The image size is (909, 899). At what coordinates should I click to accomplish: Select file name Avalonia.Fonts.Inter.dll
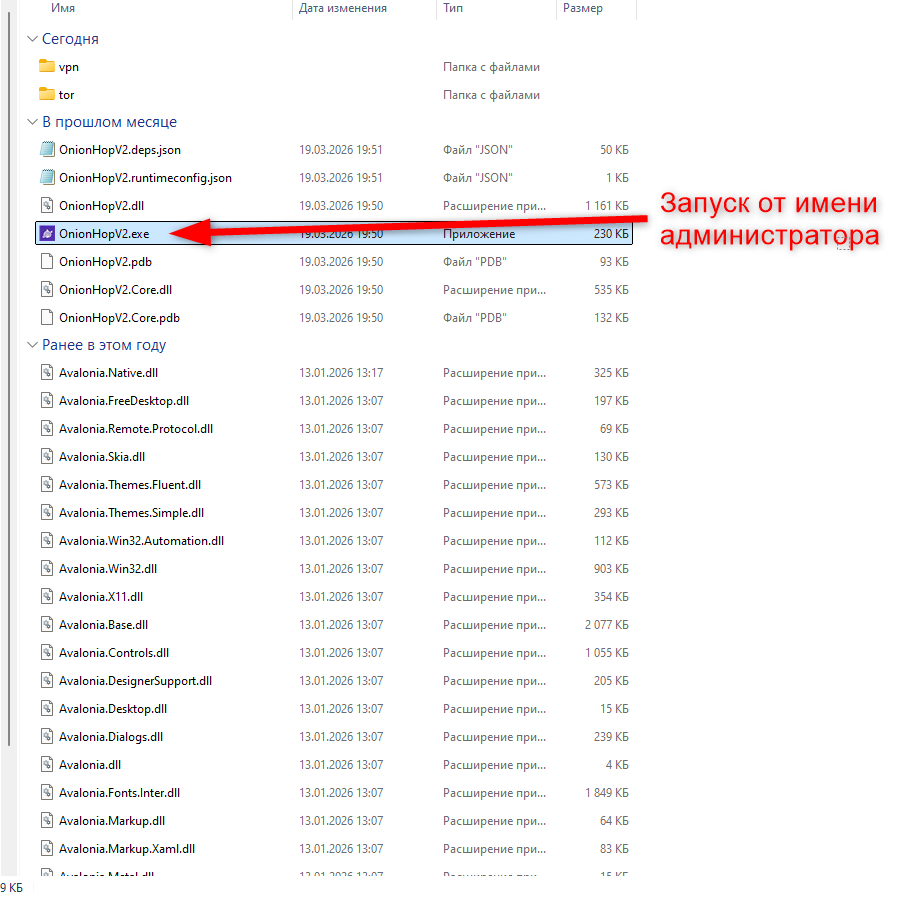[119, 792]
